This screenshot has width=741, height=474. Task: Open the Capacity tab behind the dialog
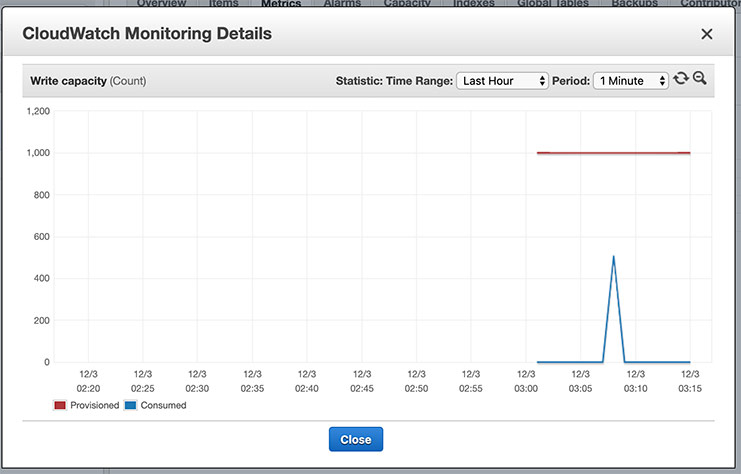click(407, 3)
